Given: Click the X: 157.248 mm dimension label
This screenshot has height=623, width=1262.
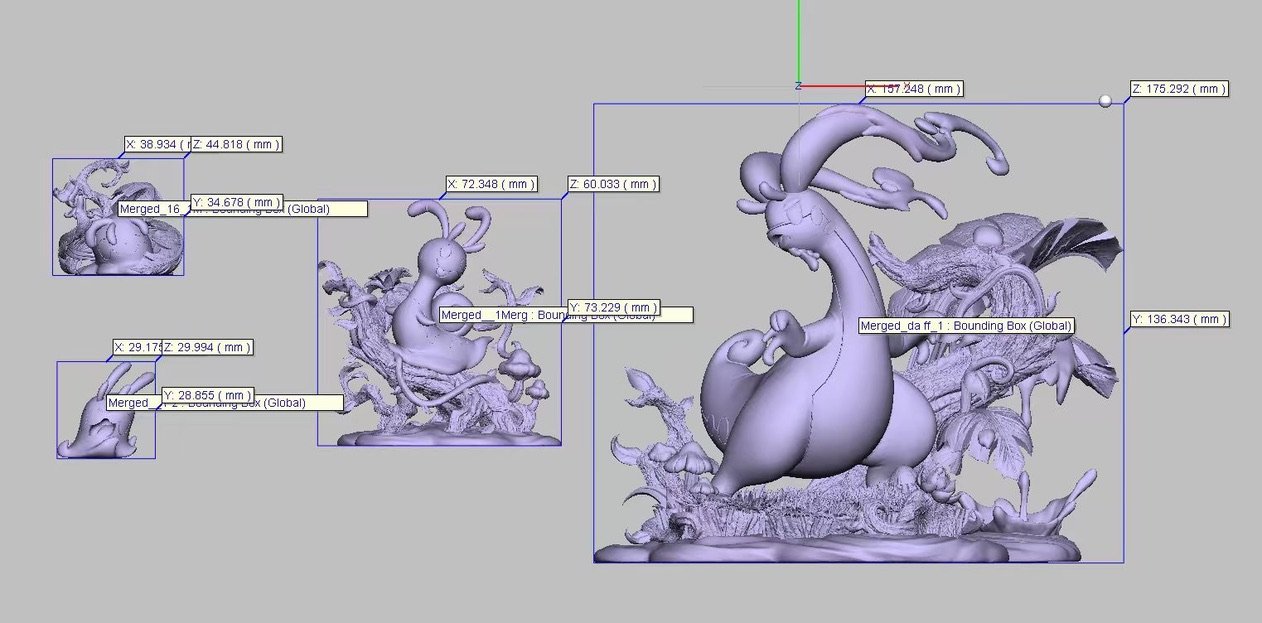Looking at the screenshot, I should pos(913,89).
